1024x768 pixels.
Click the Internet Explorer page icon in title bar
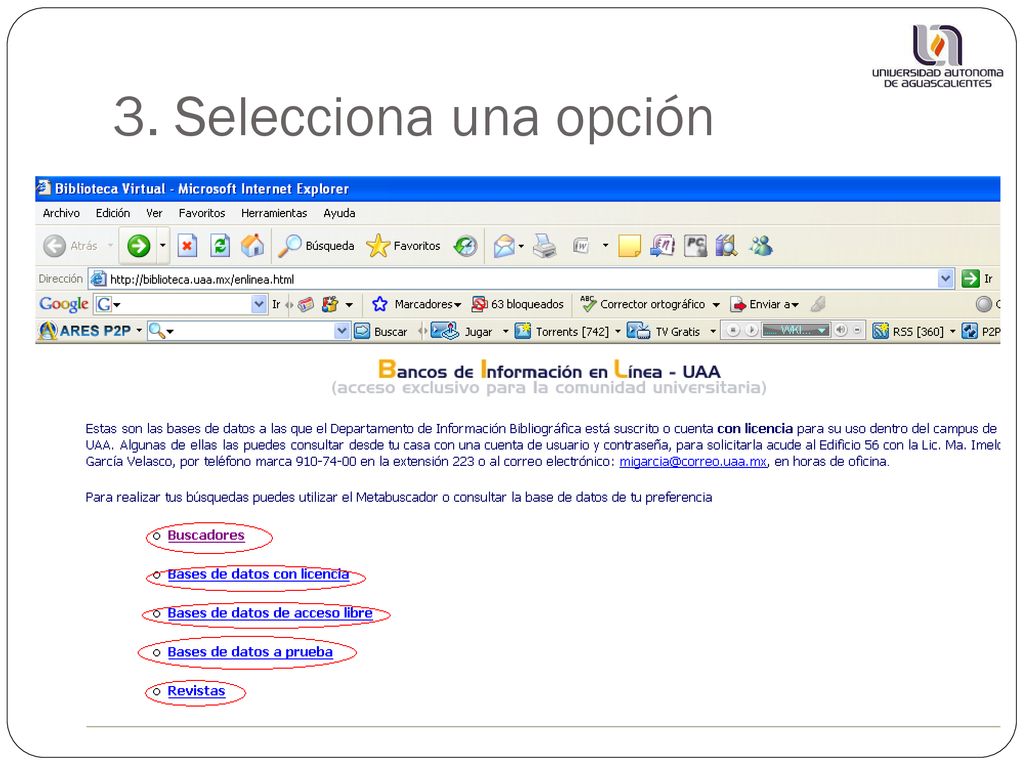44,188
